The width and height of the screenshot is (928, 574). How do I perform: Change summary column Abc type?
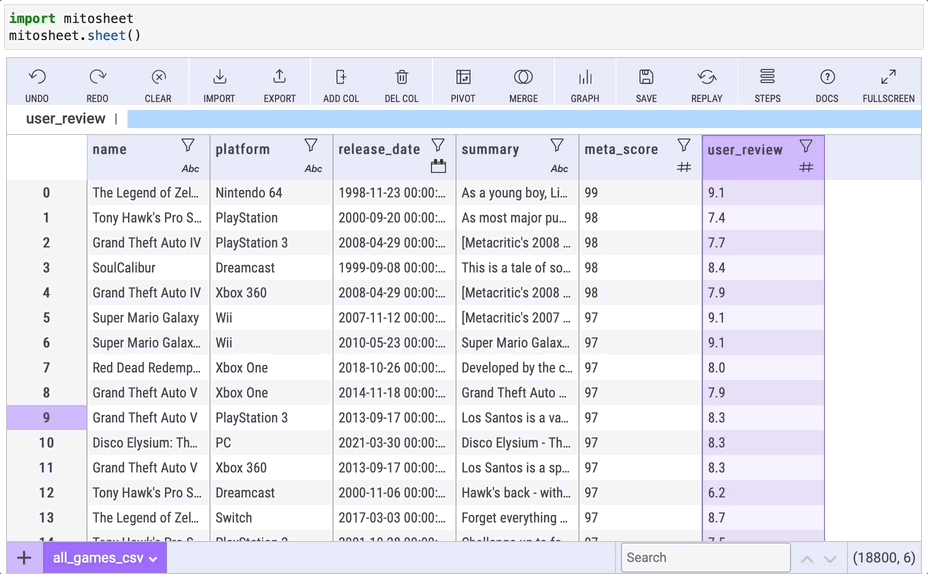pyautogui.click(x=559, y=168)
